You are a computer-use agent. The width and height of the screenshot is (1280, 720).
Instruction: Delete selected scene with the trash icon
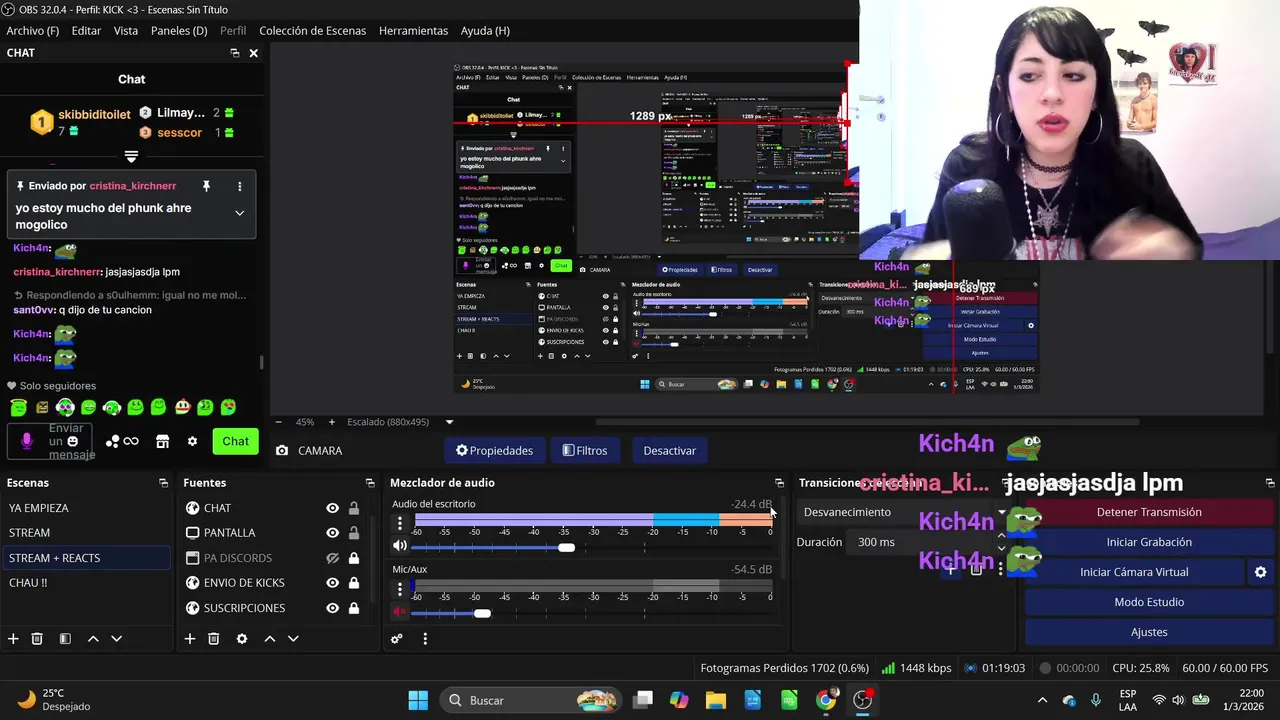[37, 639]
